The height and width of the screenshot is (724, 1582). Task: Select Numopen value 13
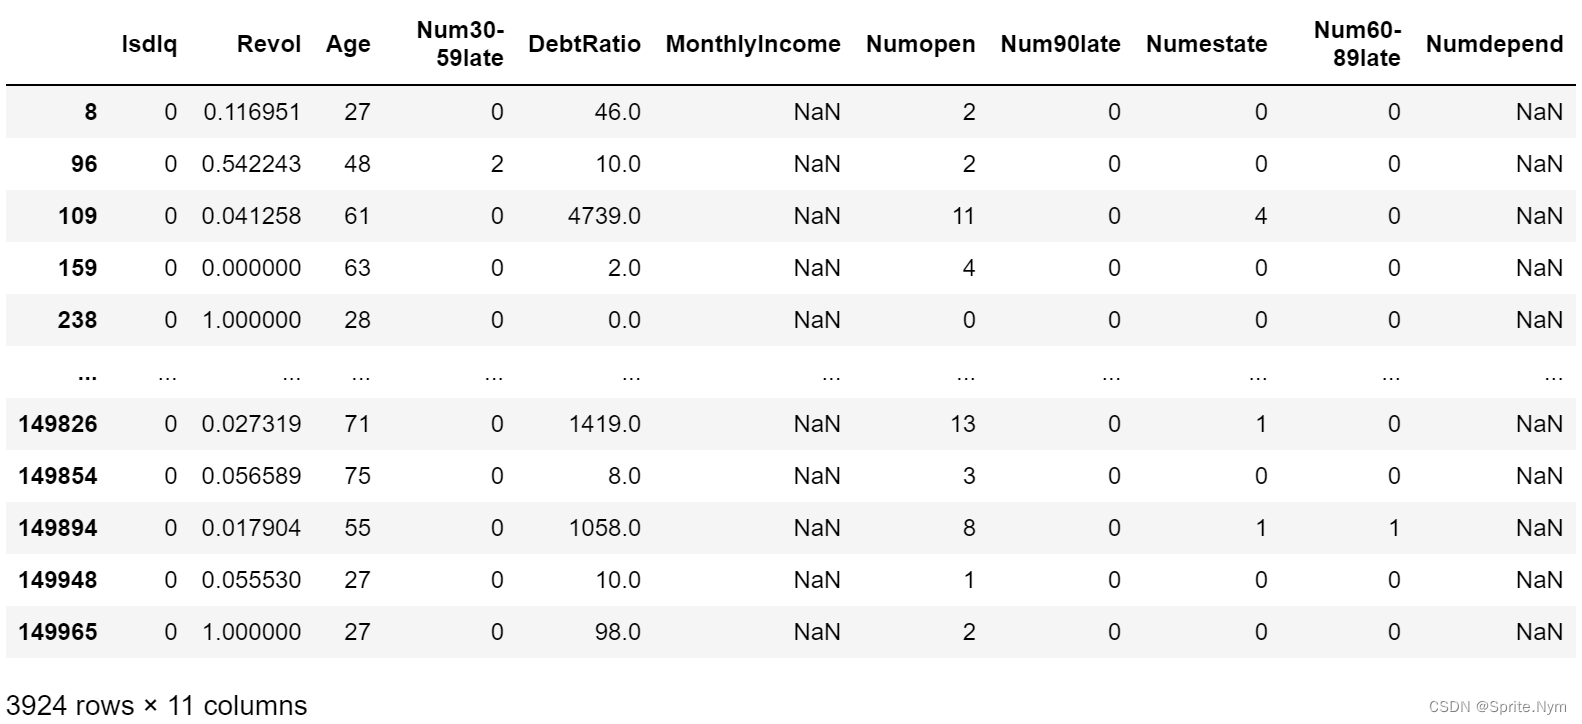pos(963,424)
